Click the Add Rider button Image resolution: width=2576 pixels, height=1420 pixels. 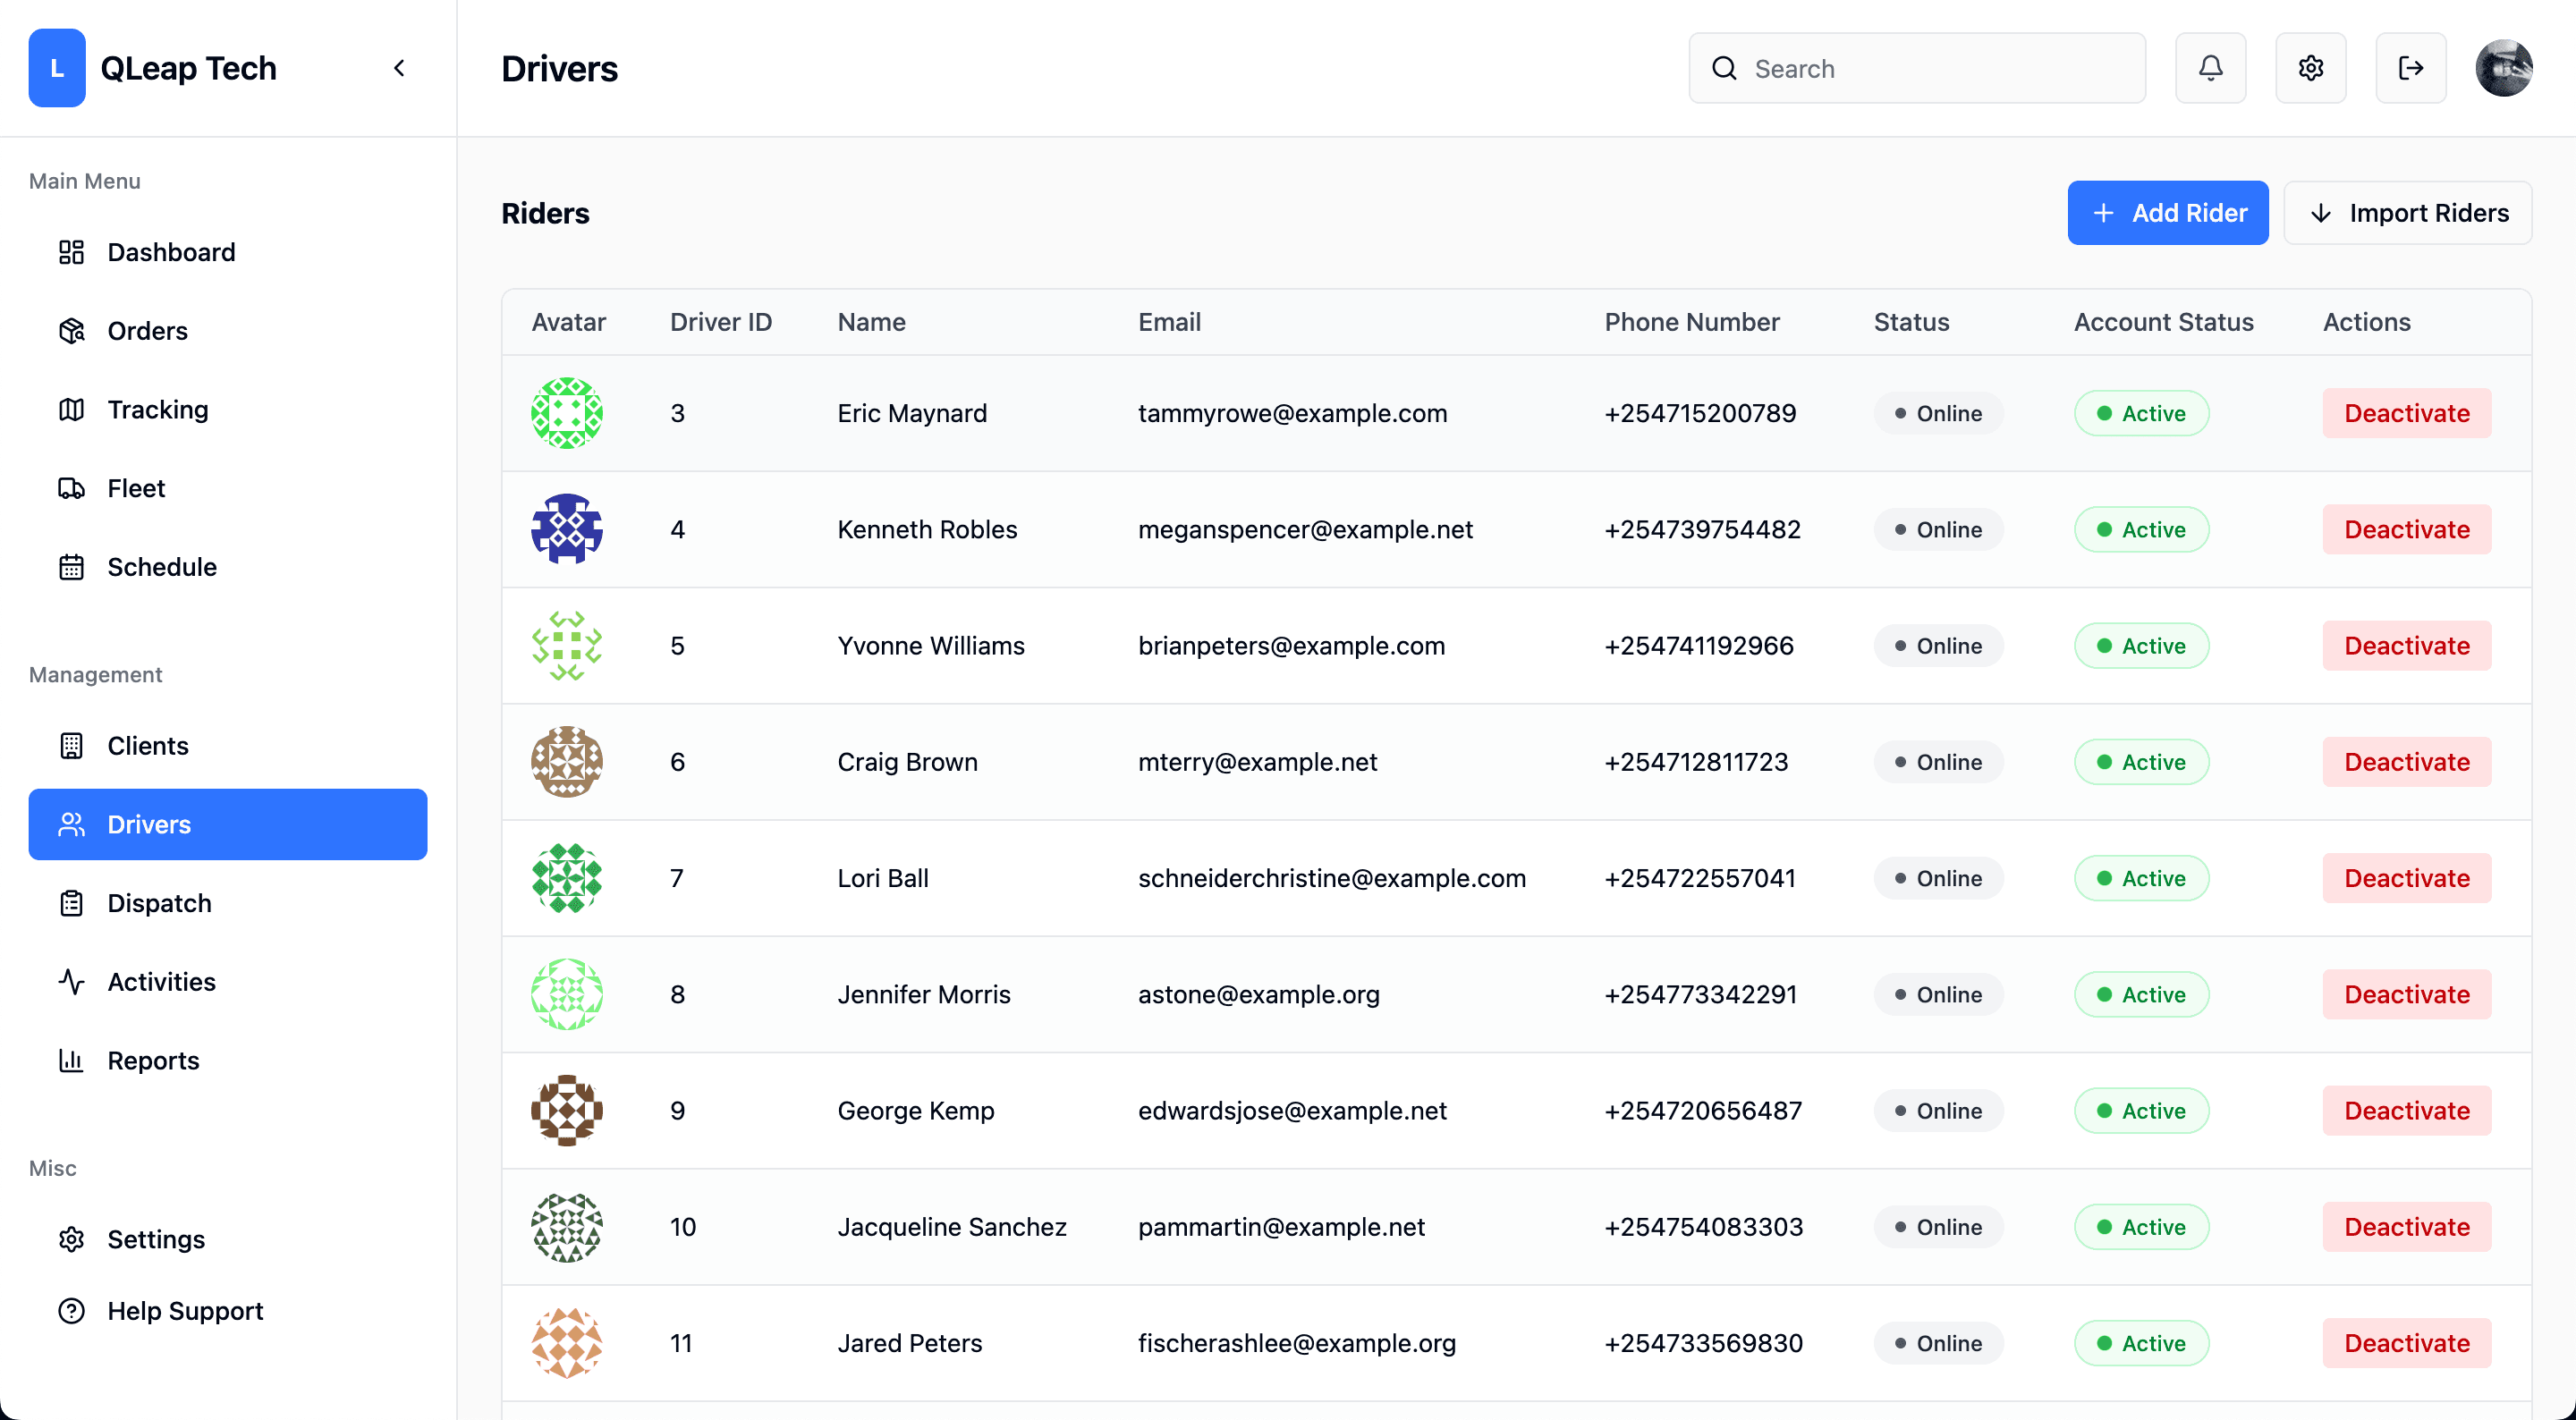pos(2167,213)
